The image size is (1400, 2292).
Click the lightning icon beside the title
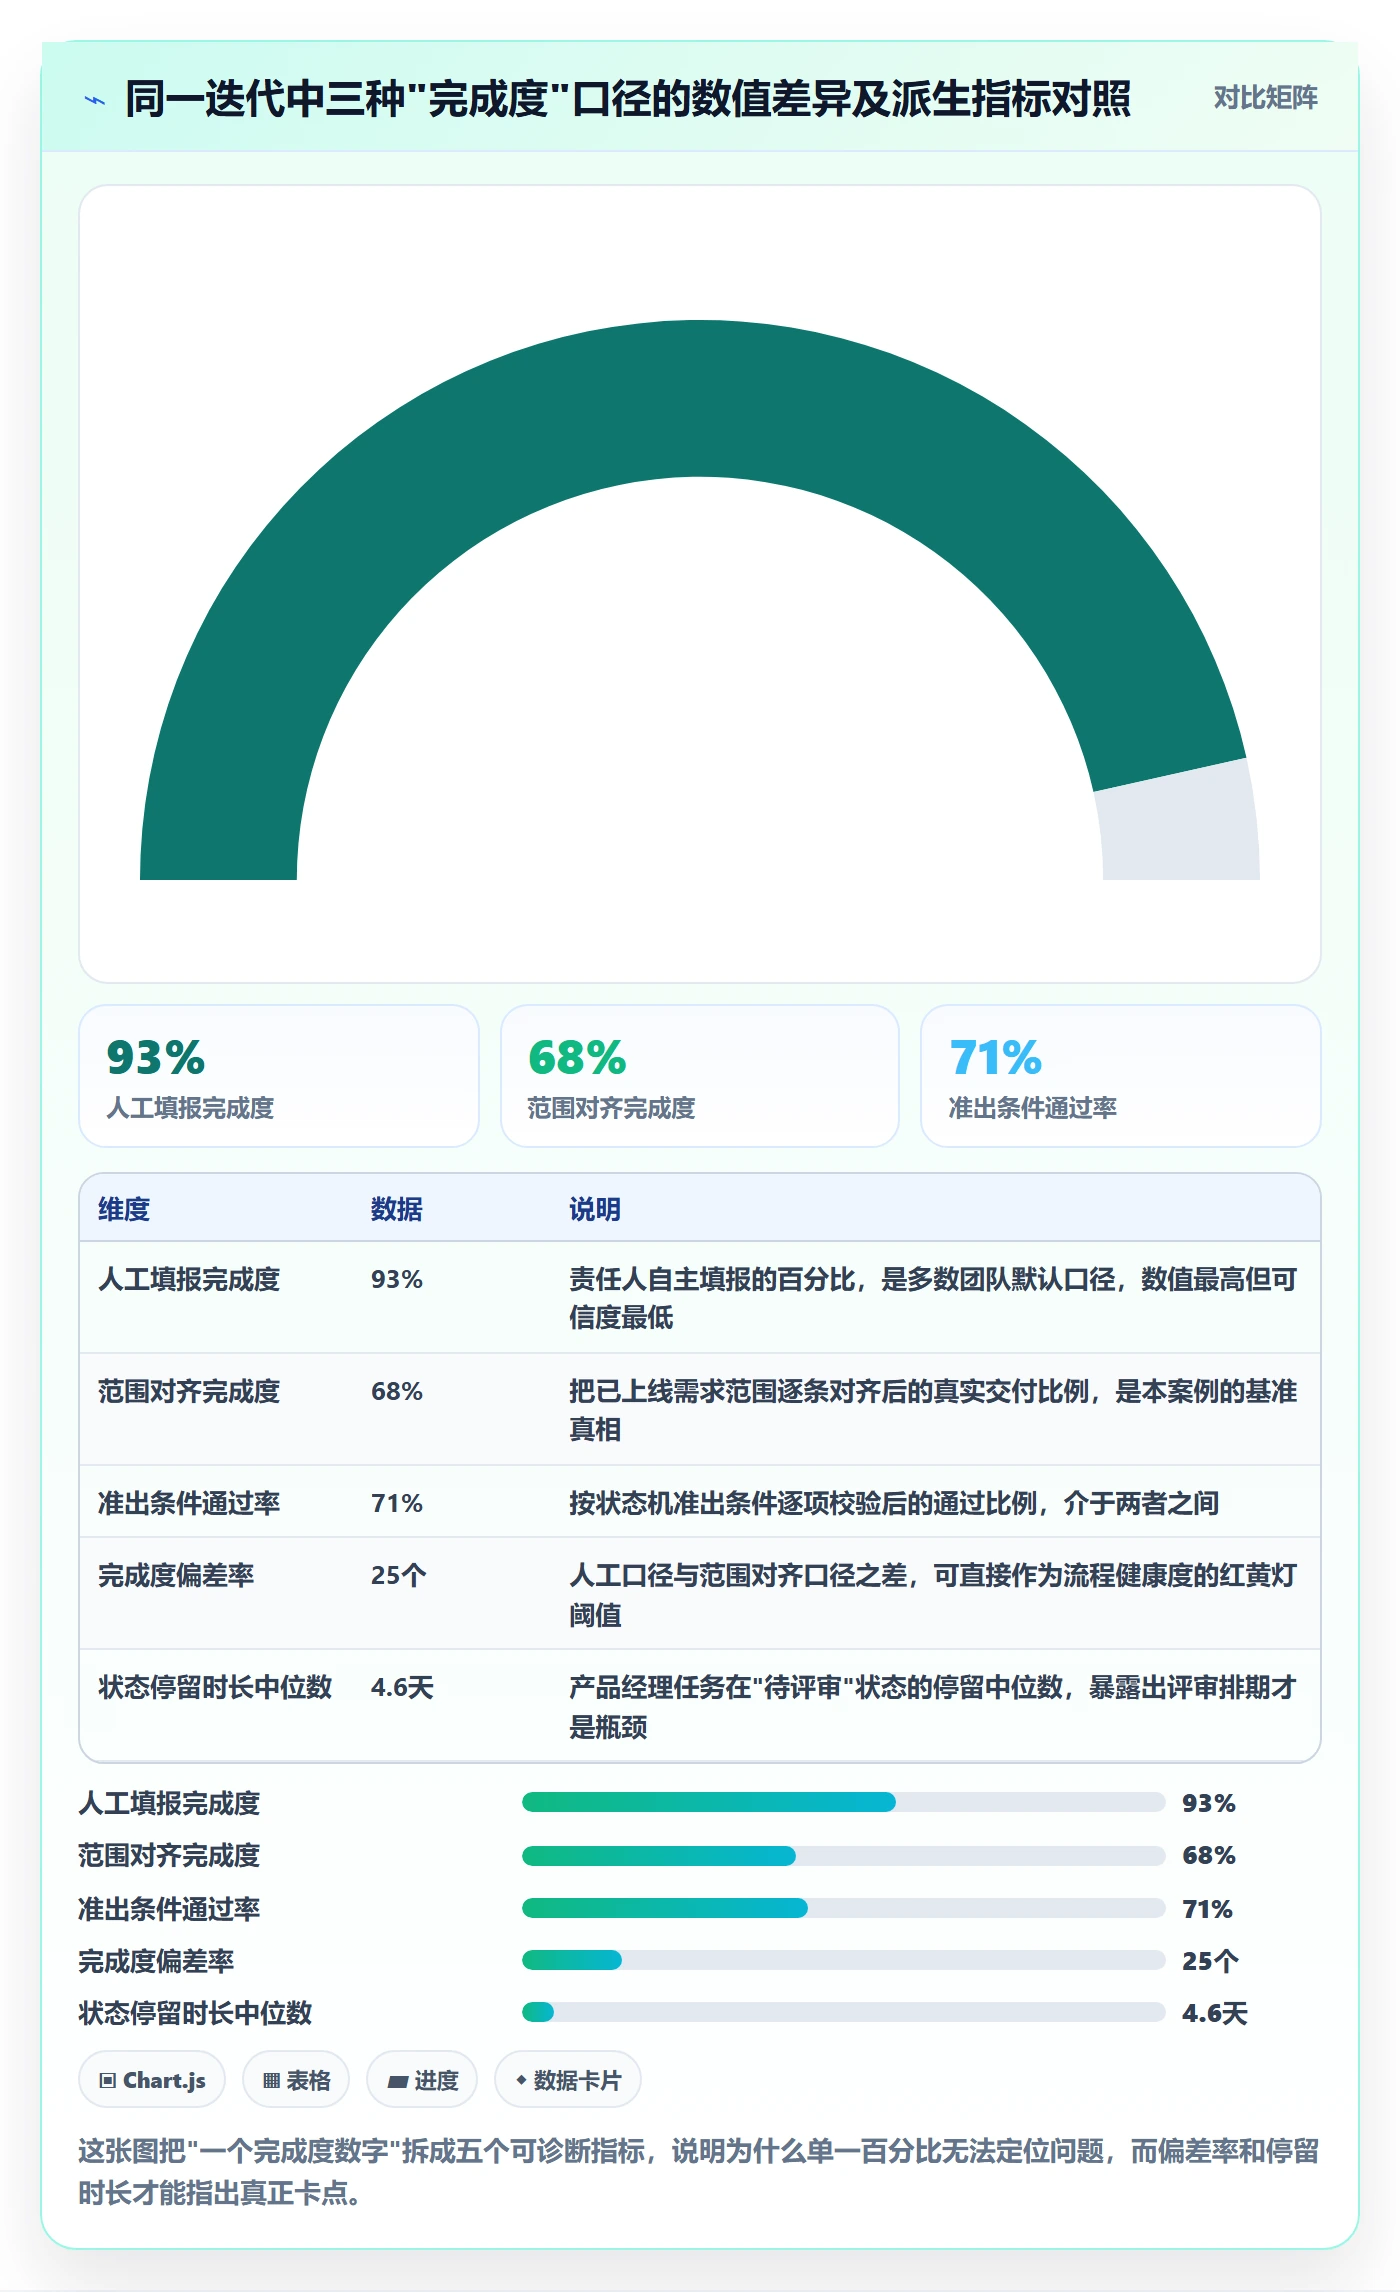coord(95,100)
